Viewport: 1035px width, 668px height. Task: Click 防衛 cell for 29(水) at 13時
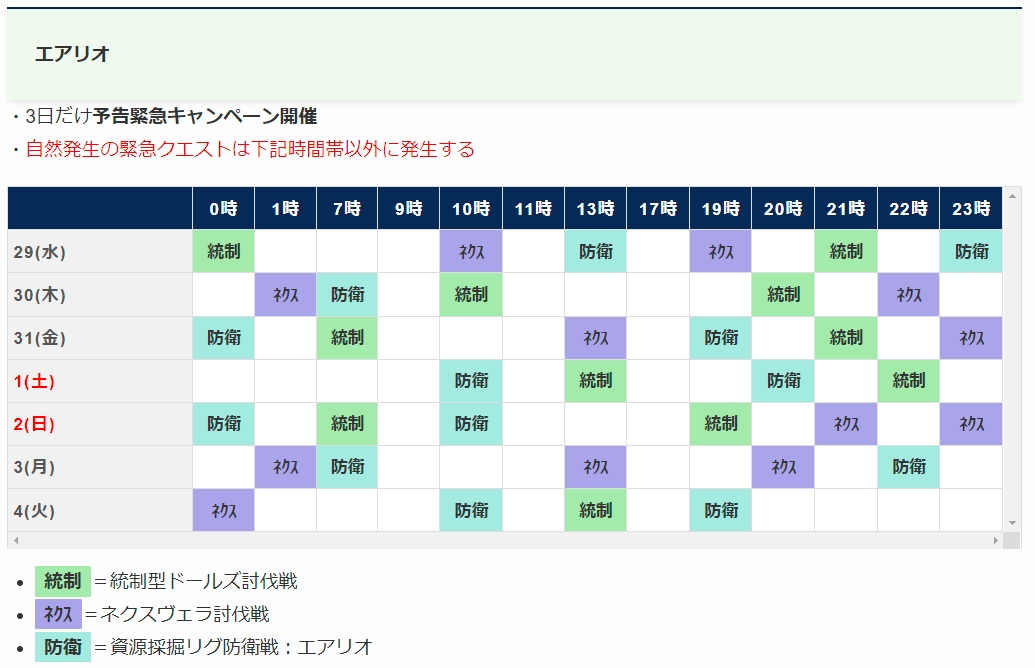pyautogui.click(x=595, y=251)
